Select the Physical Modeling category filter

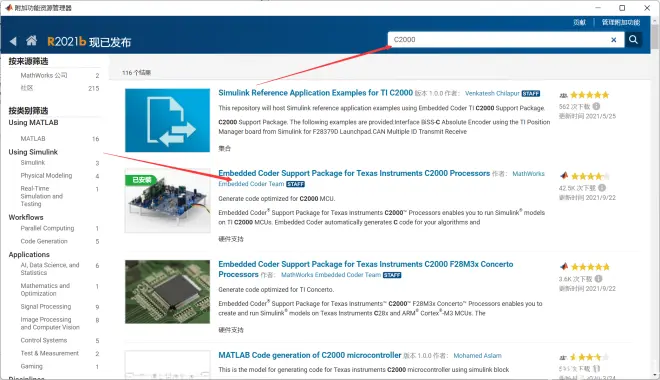(x=46, y=175)
